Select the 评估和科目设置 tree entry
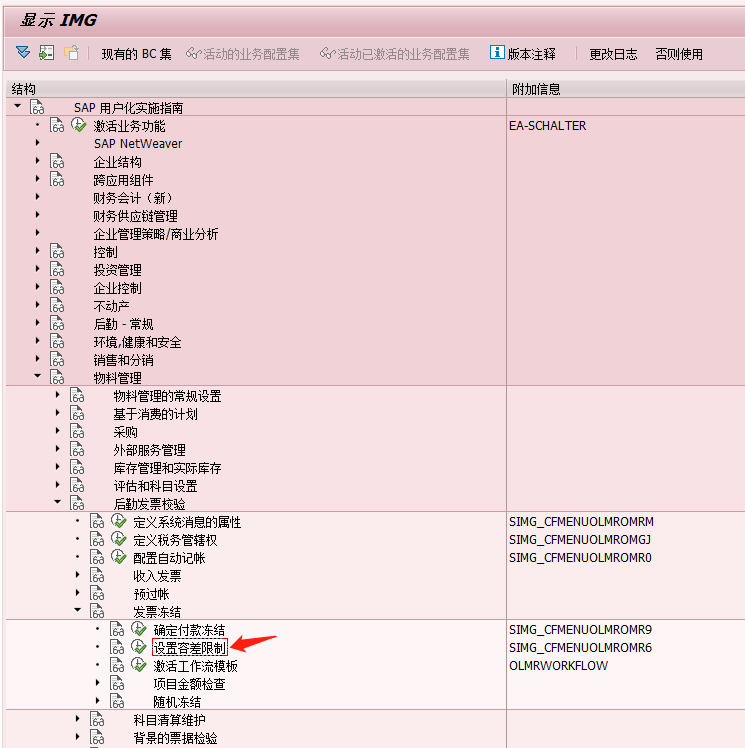The image size is (745, 748). tap(155, 486)
